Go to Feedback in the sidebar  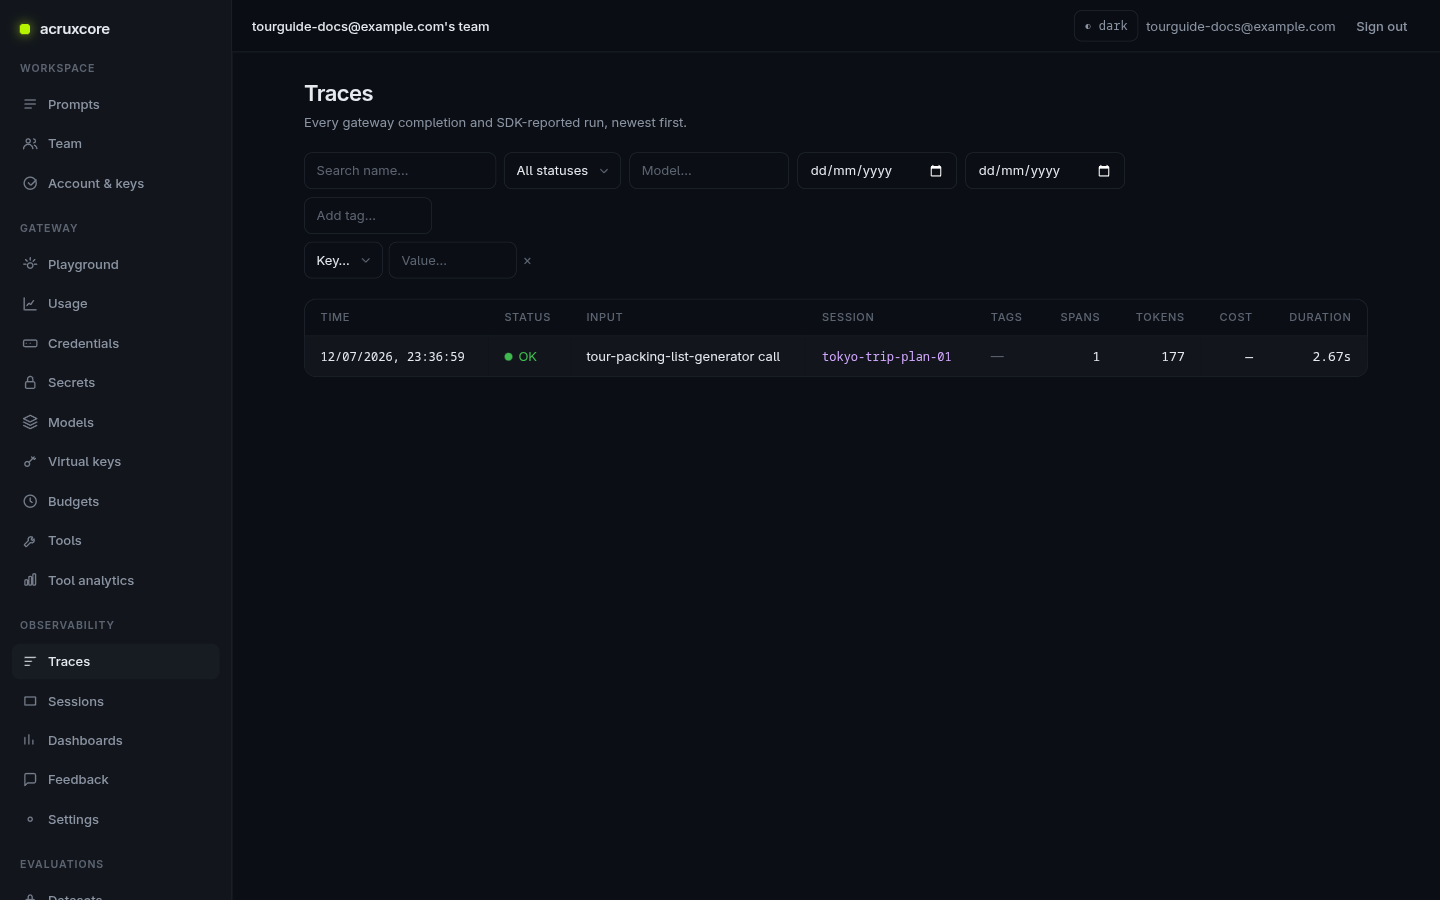pos(78,780)
